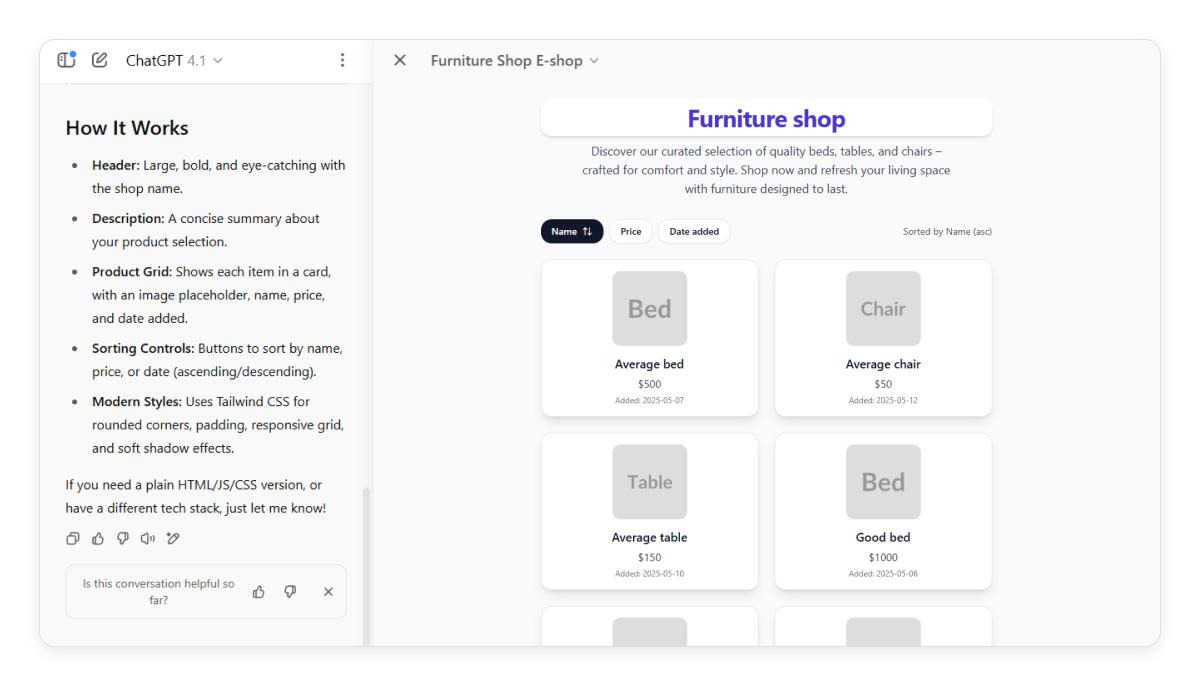
Task: Select the Average table image placeholder
Action: pyautogui.click(x=650, y=482)
